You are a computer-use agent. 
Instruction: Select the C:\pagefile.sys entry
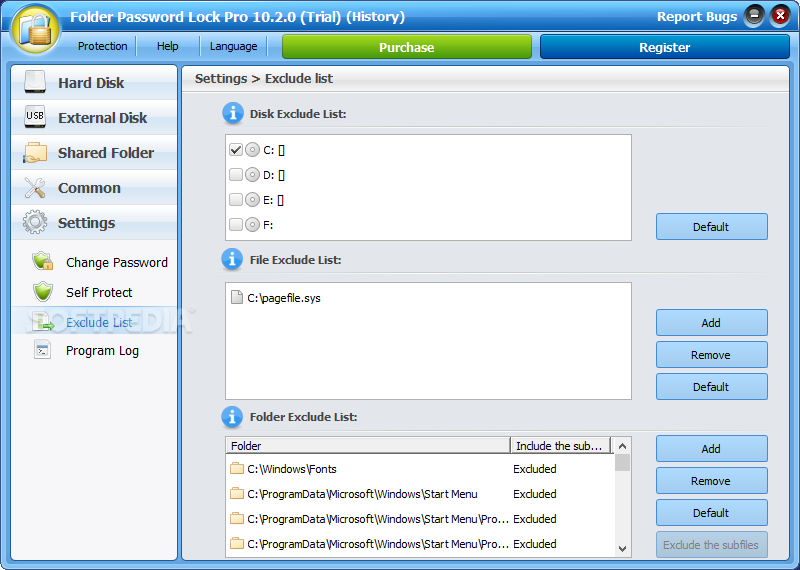tap(276, 298)
